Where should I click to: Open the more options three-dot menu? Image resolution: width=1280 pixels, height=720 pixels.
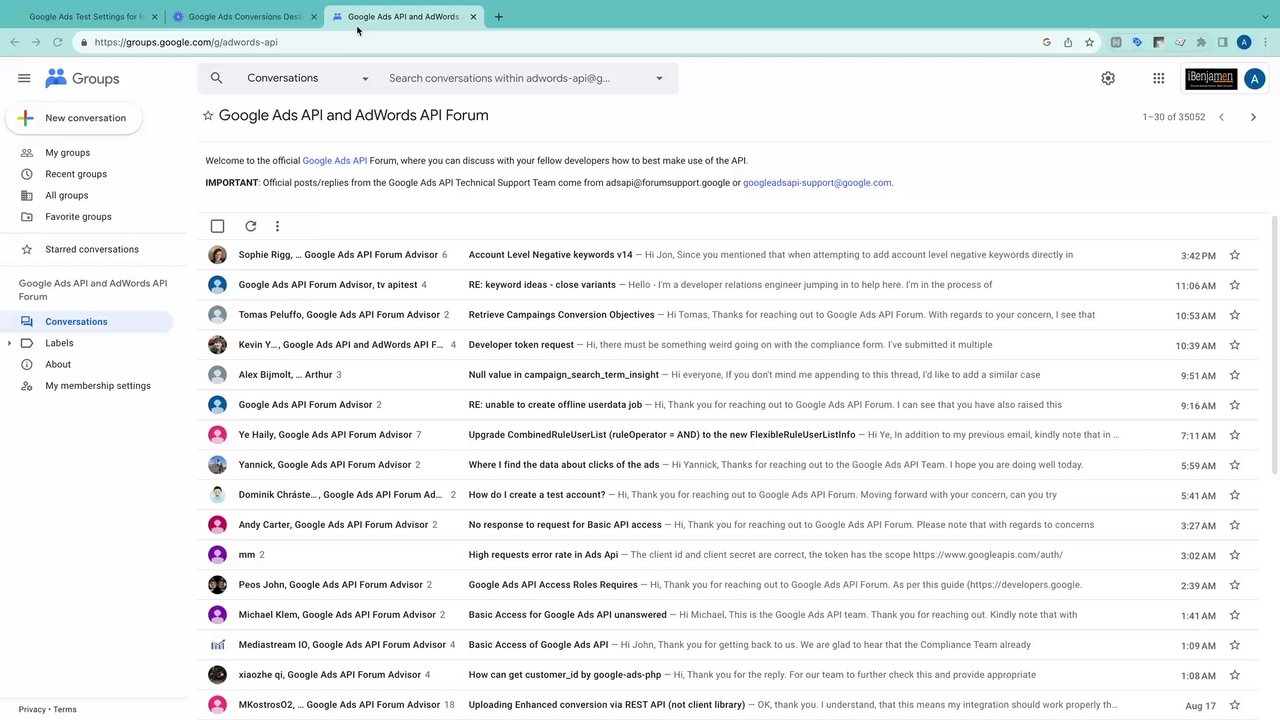pyautogui.click(x=277, y=226)
